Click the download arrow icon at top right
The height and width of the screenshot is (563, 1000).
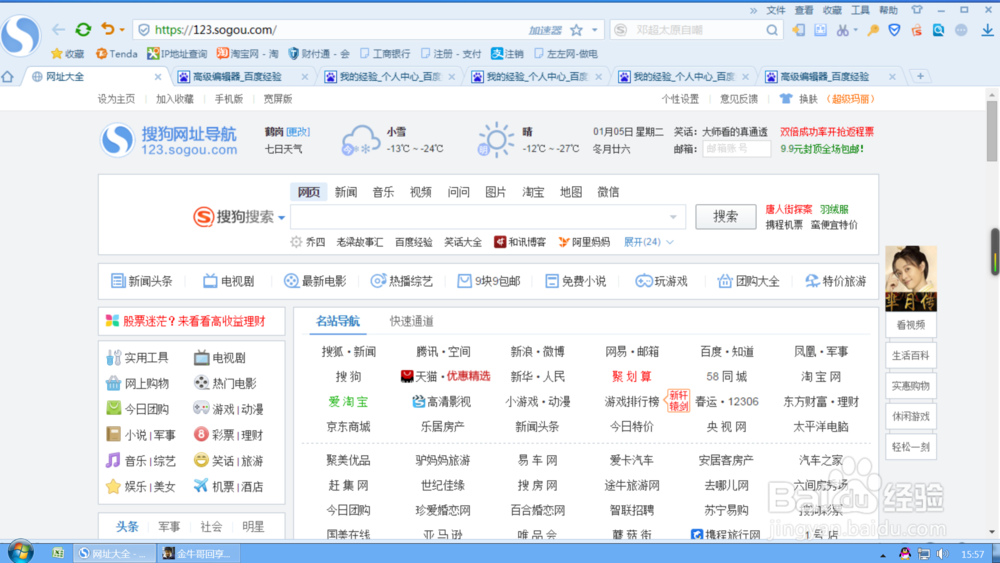coord(987,29)
